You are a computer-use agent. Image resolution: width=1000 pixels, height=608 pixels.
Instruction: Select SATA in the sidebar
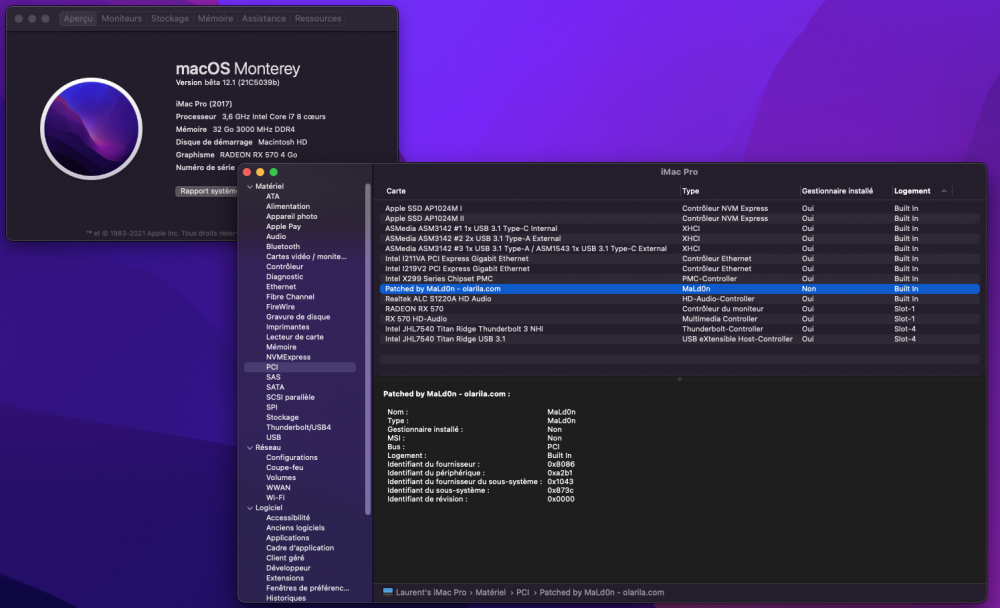point(275,387)
